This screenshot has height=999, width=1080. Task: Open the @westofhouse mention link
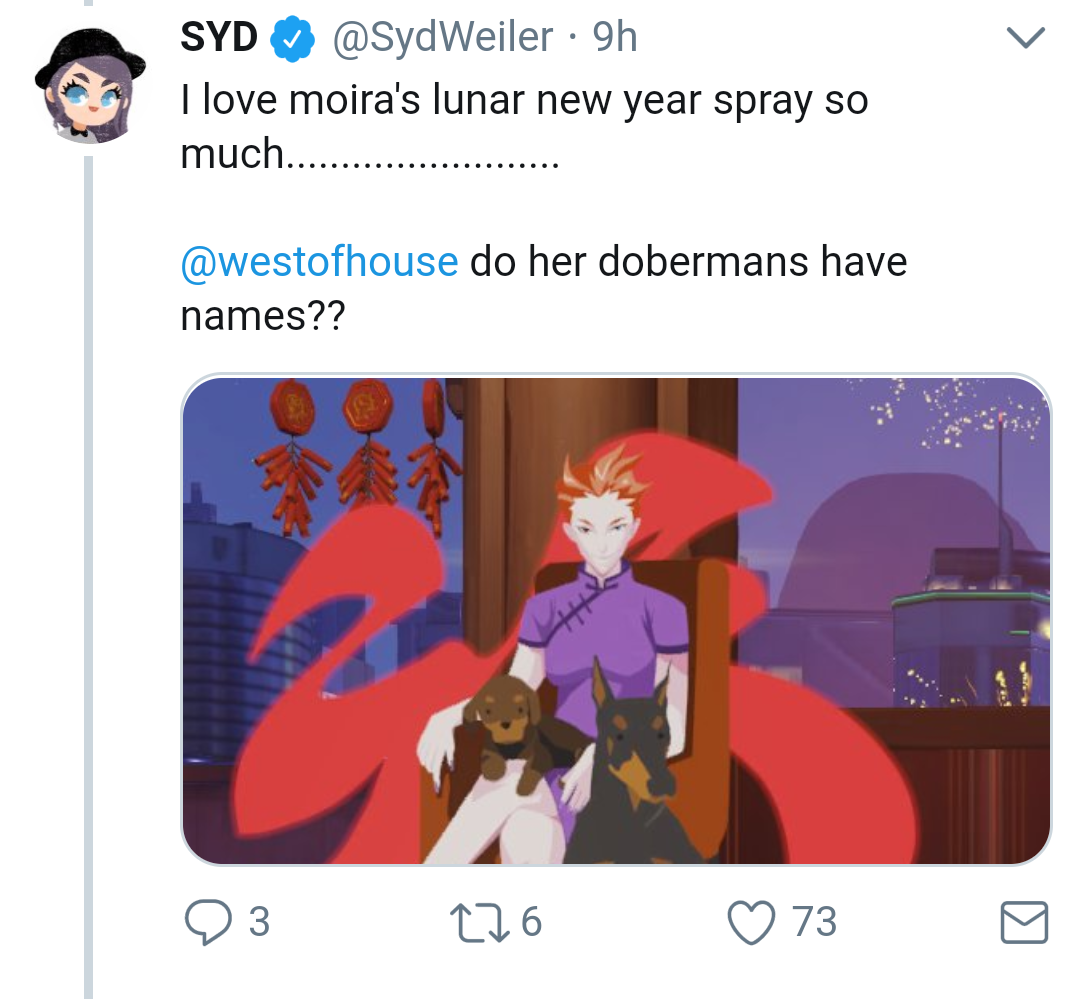pos(320,262)
